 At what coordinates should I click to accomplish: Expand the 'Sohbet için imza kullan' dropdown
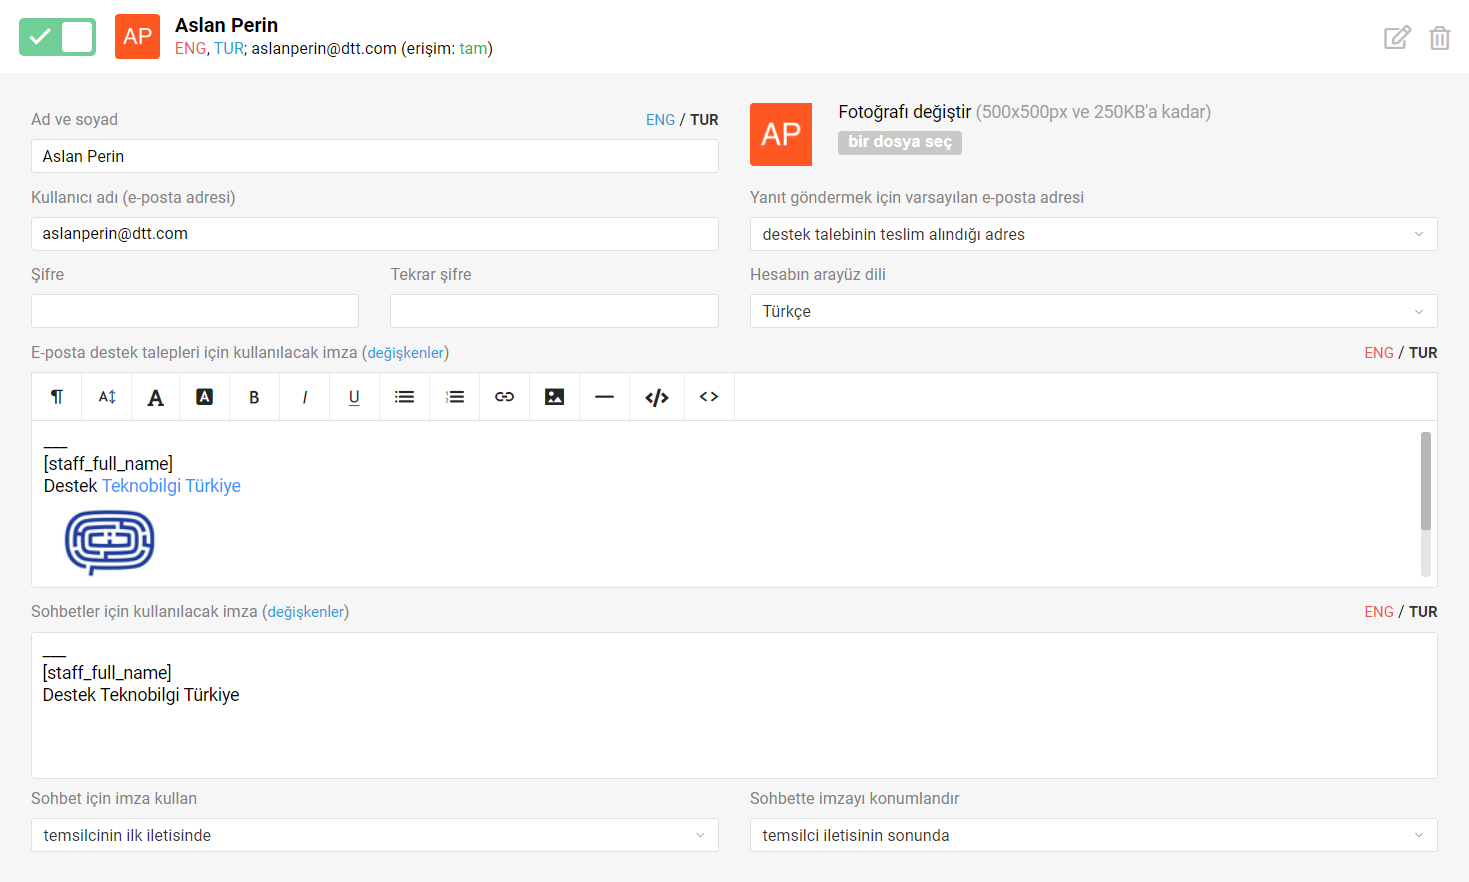374,835
